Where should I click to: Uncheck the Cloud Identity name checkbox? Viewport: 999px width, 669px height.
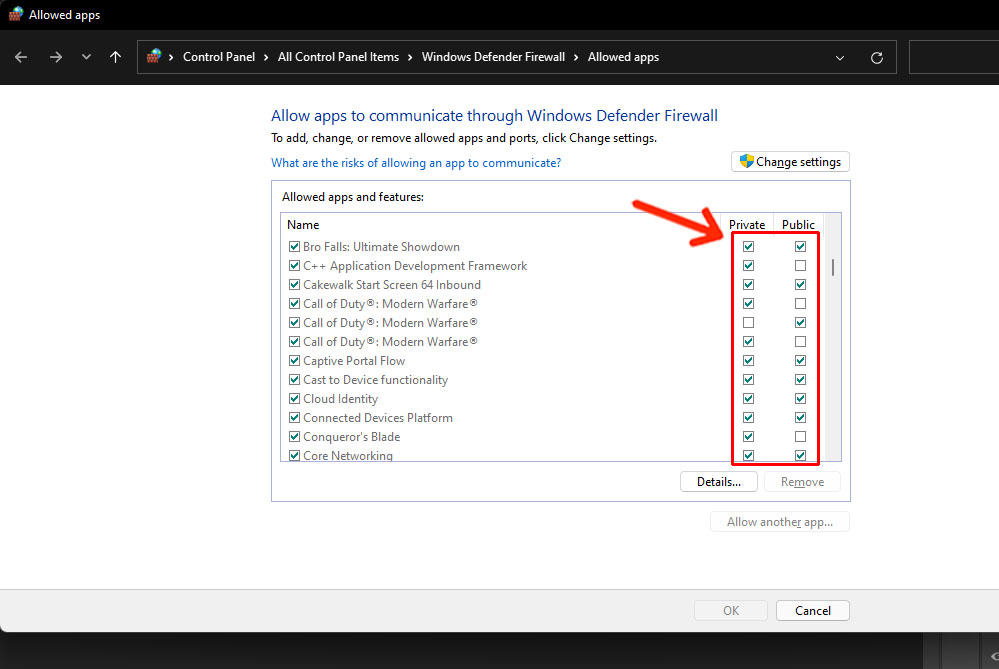click(x=294, y=399)
